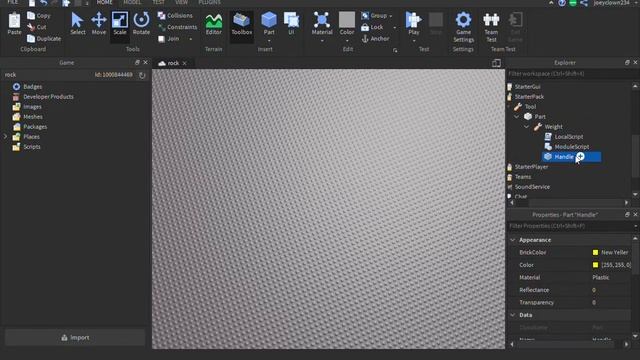Viewport: 640px width, 360px height.
Task: Click the Color property yellow swatch
Action: point(595,265)
